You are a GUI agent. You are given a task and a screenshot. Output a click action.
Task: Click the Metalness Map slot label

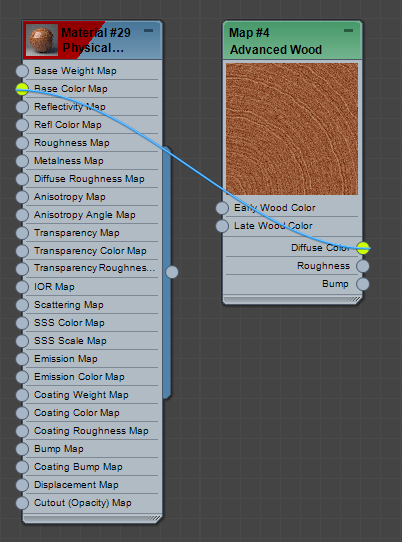tap(69, 161)
